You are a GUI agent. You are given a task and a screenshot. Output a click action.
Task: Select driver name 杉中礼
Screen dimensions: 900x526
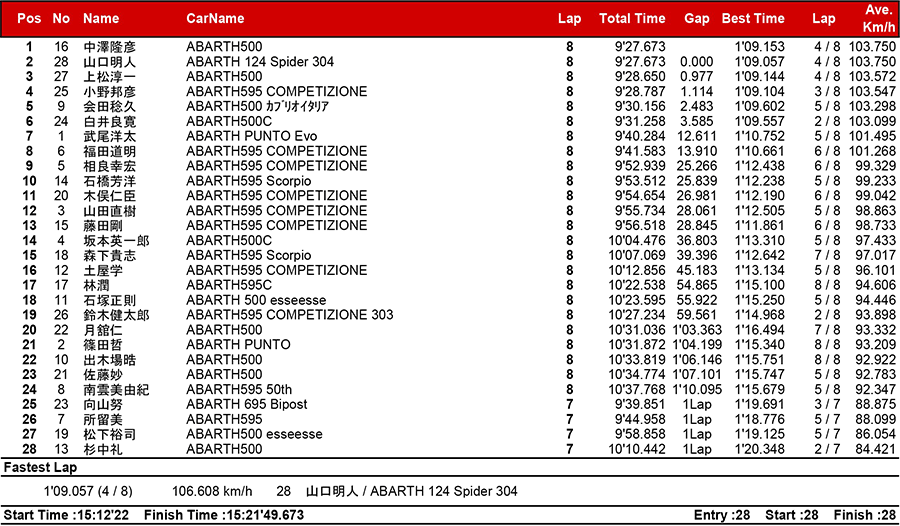click(x=103, y=450)
